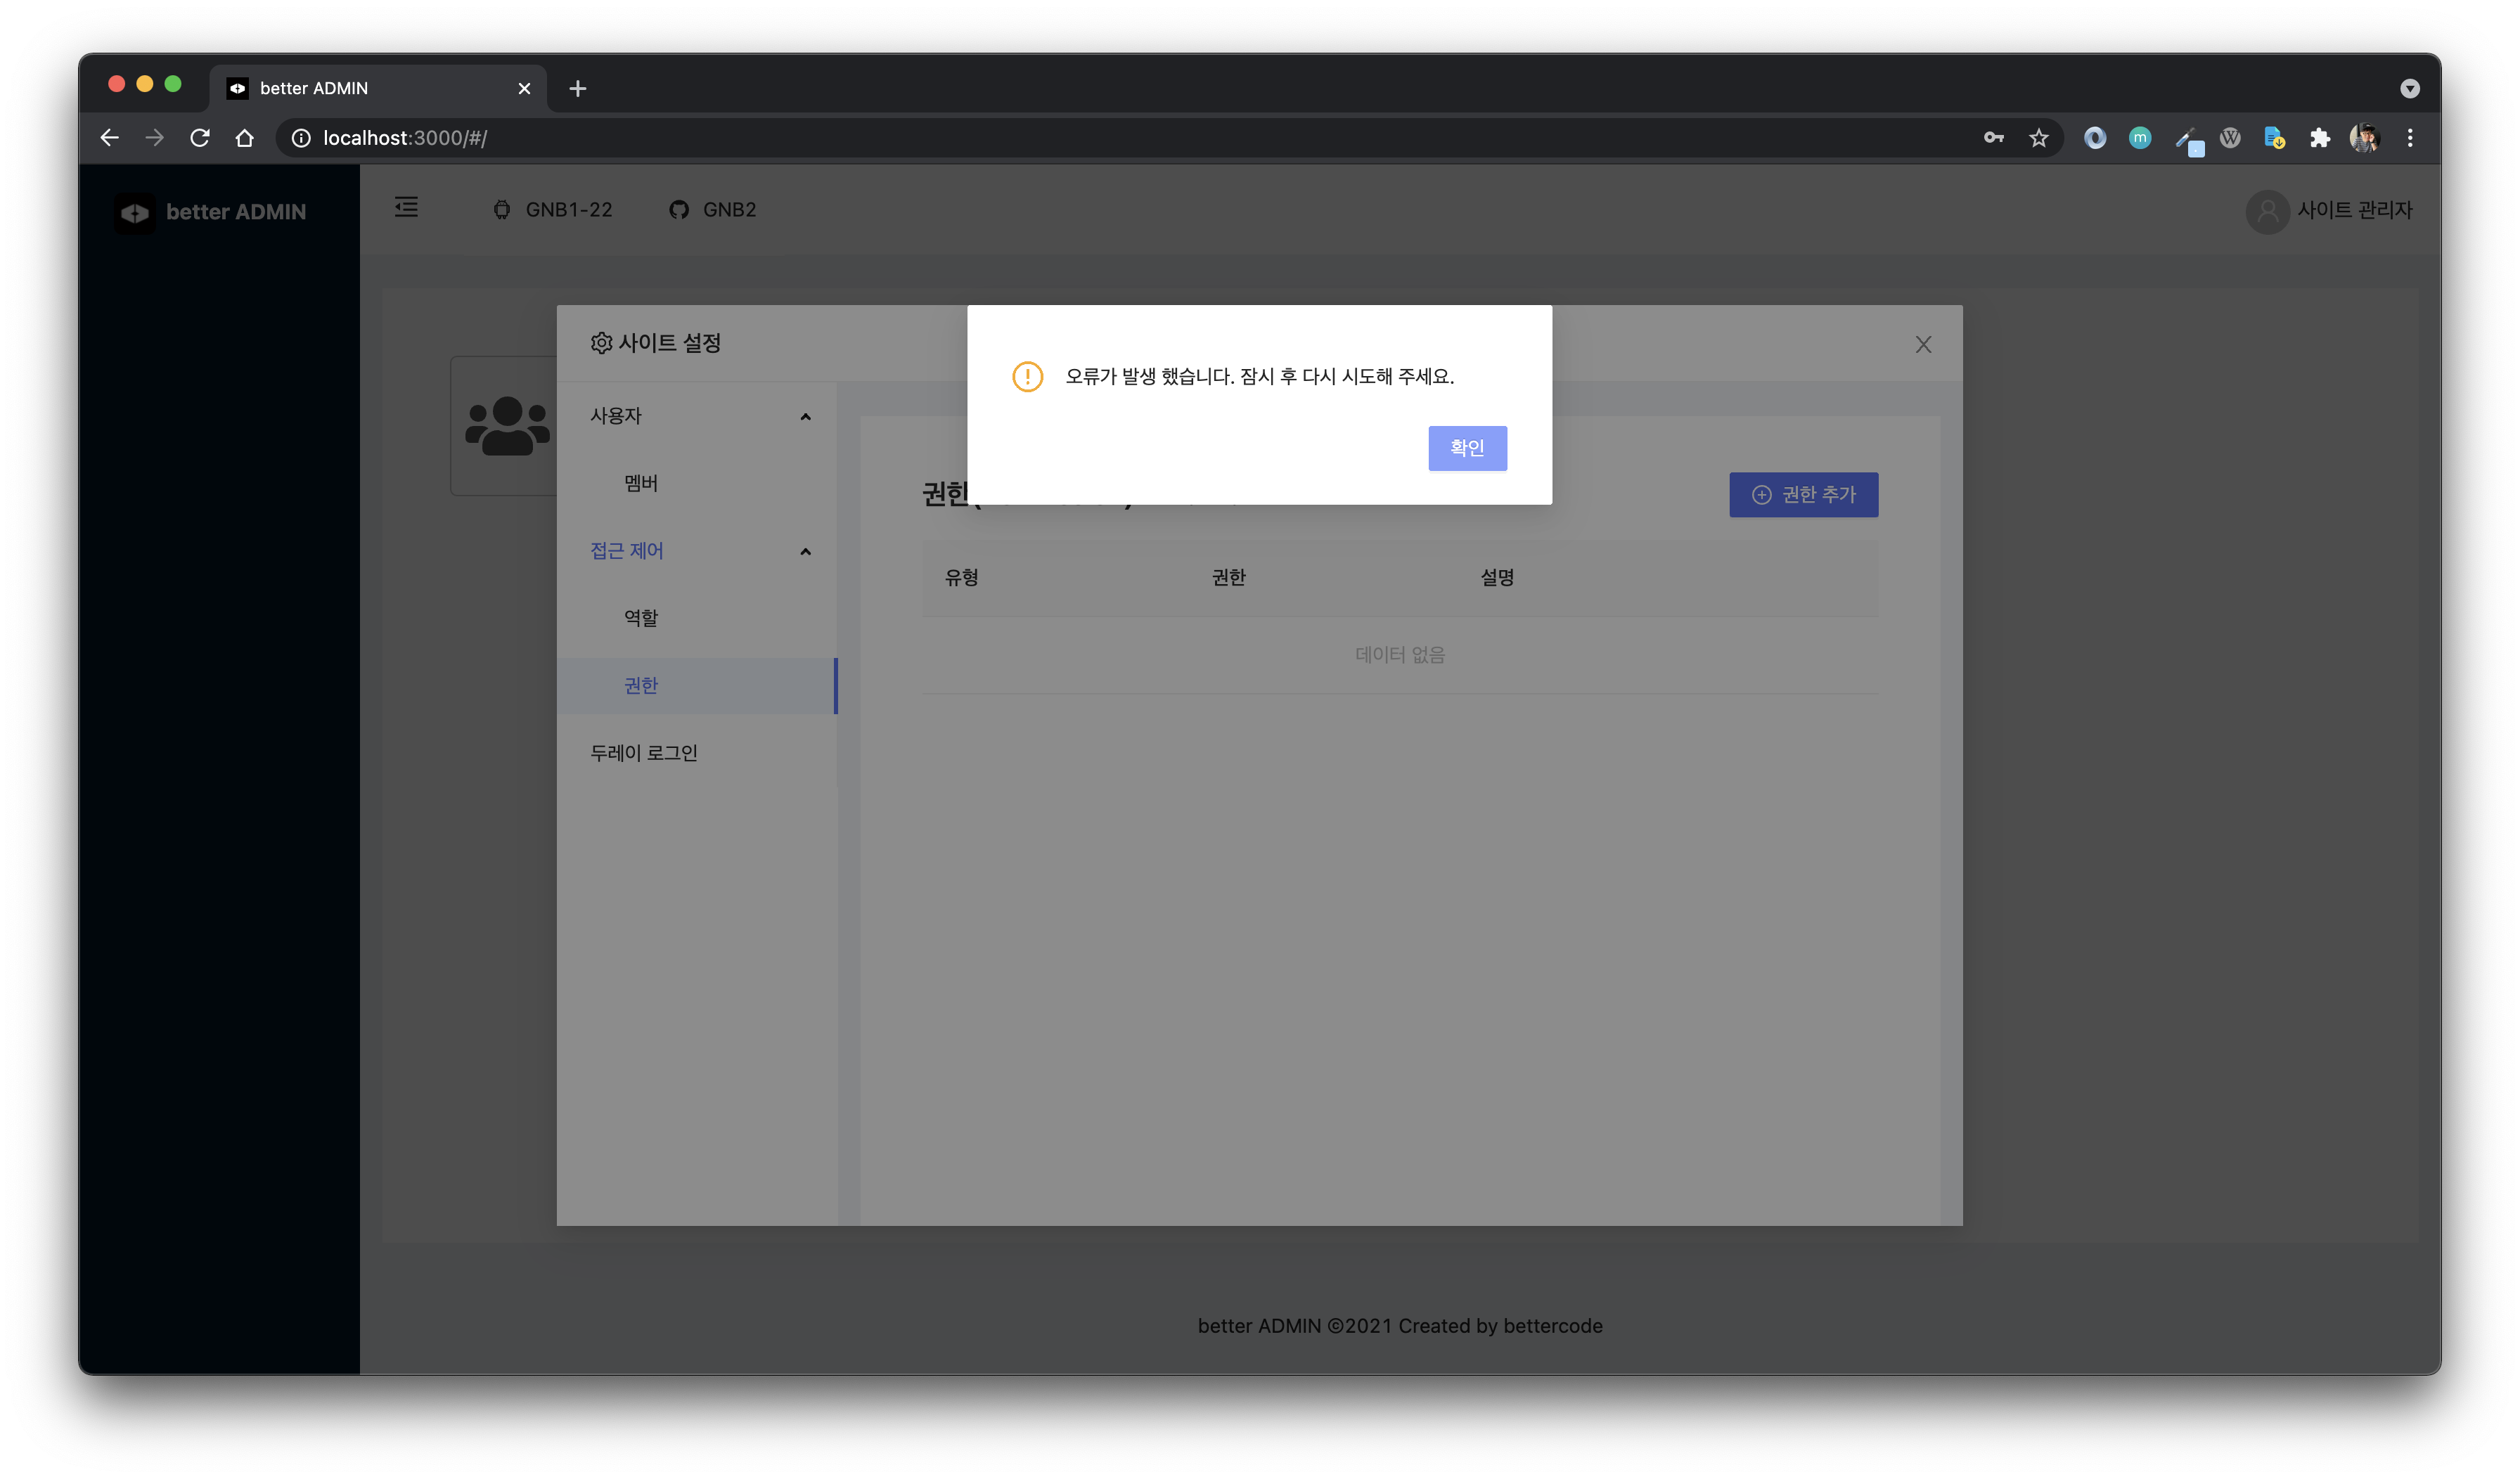Open the 사이트 관리자 profile avatar icon

[x=2268, y=212]
